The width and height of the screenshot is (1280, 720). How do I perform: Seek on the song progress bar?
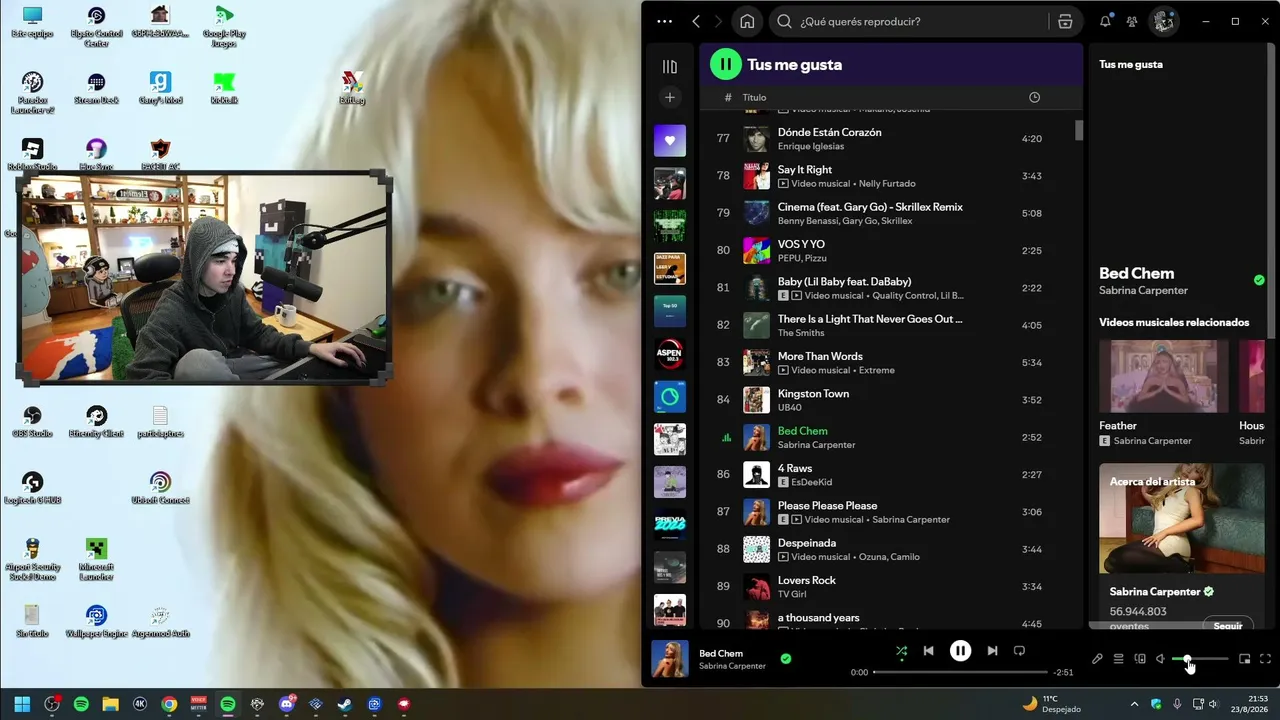tap(960, 672)
